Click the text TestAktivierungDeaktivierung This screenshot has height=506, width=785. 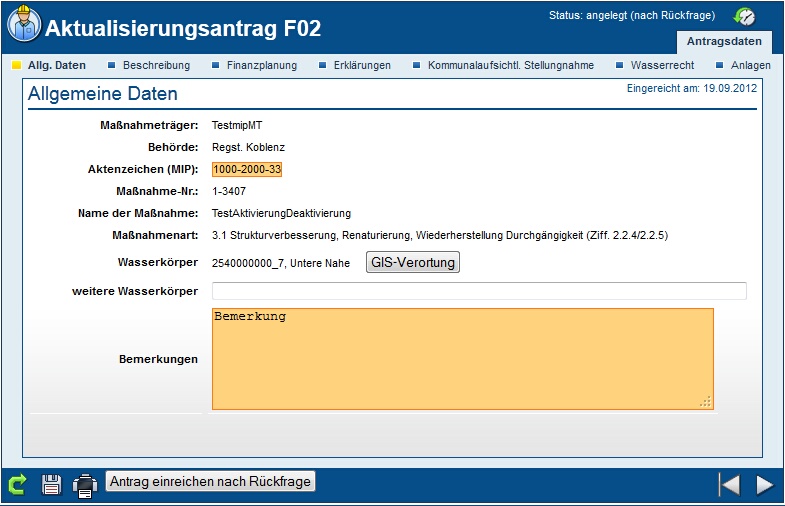click(x=281, y=213)
